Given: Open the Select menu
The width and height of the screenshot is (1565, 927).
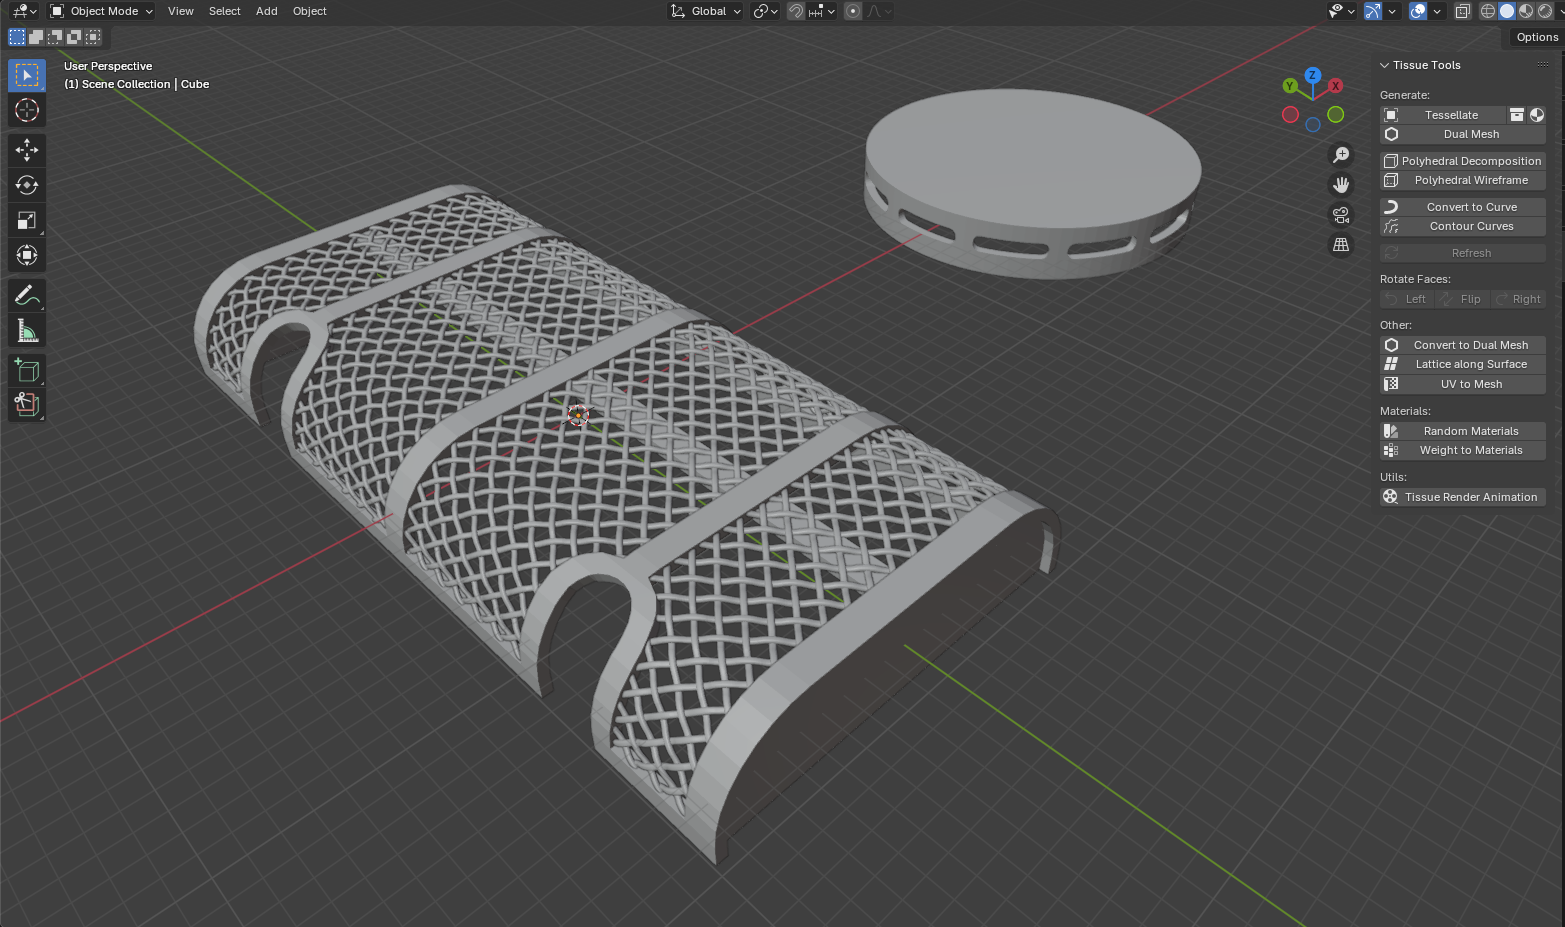Looking at the screenshot, I should pyautogui.click(x=224, y=11).
